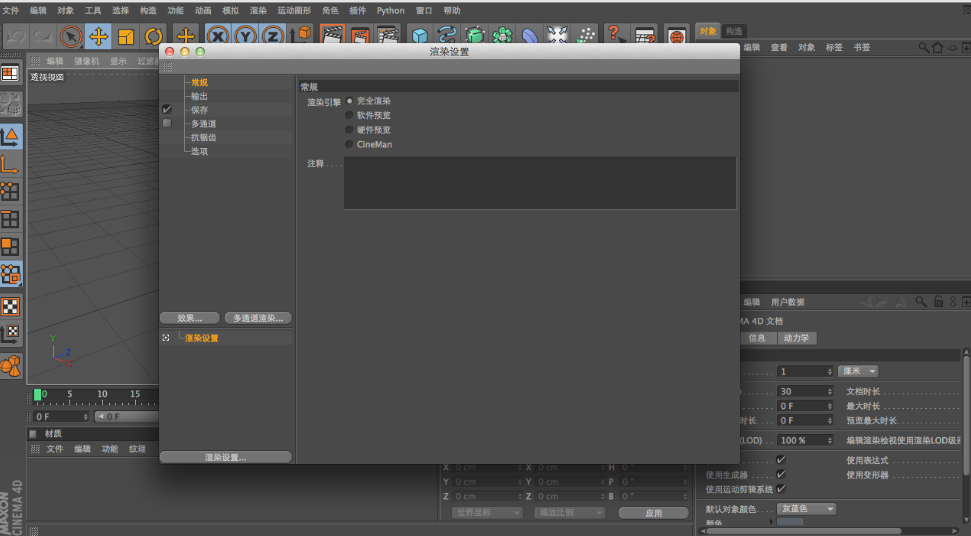Select the 完全渲染 render engine option
971x536 pixels.
tap(349, 100)
